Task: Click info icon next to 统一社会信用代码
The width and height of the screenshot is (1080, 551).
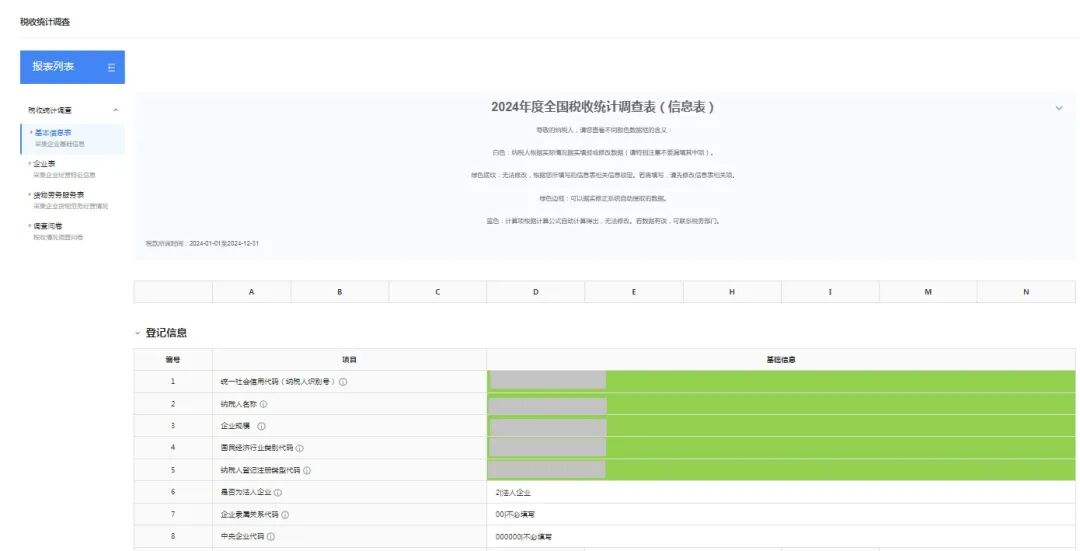Action: tap(343, 382)
